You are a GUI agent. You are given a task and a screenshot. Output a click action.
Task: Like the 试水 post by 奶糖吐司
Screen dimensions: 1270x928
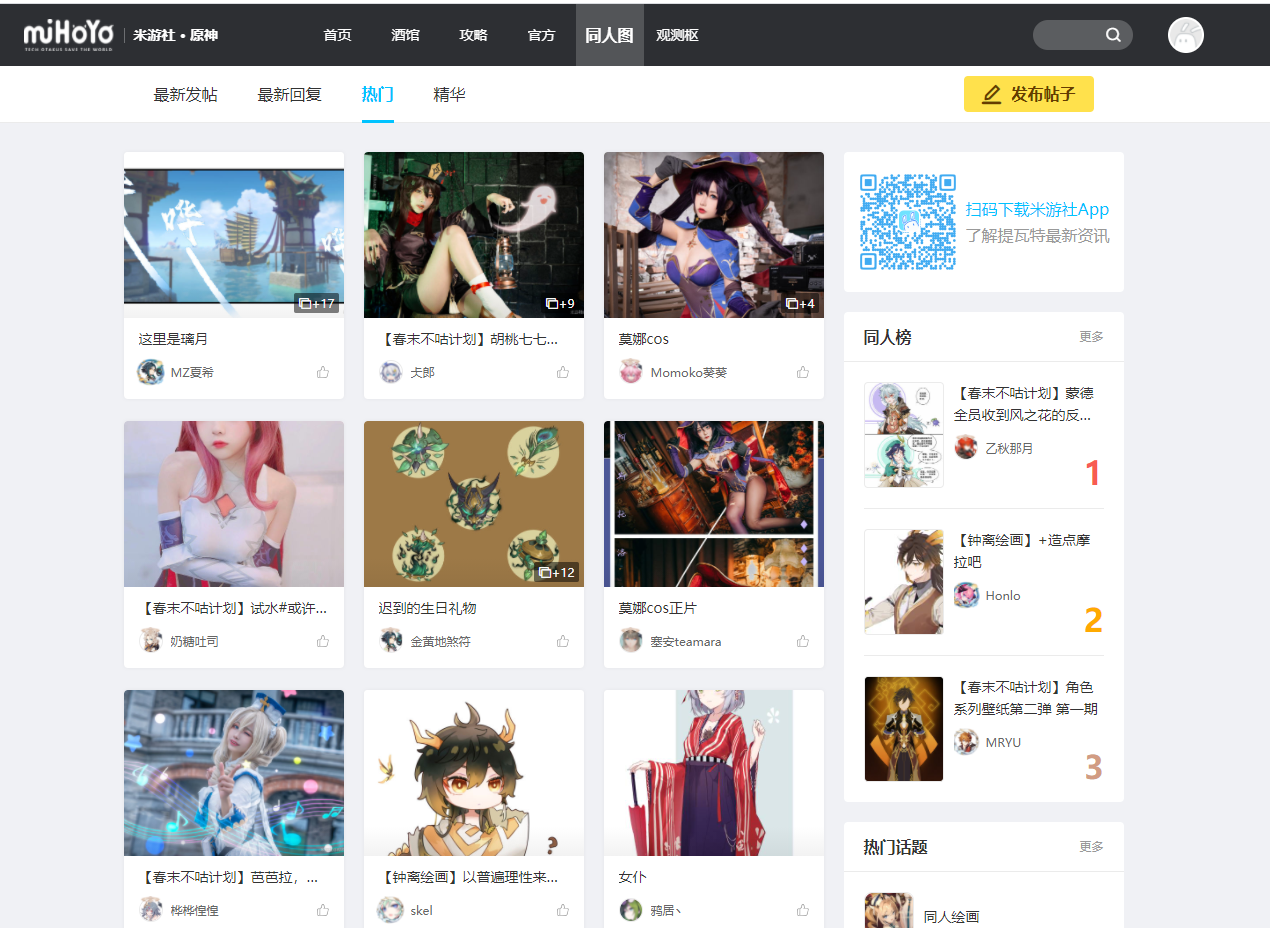pyautogui.click(x=323, y=641)
